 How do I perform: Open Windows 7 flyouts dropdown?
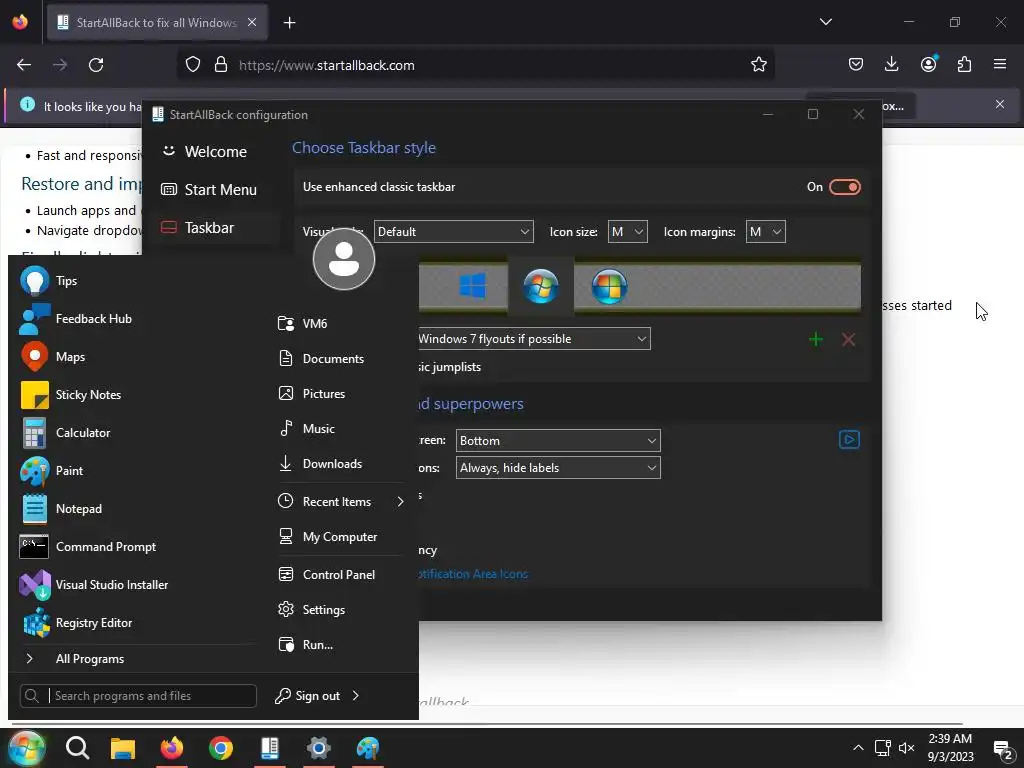tap(534, 339)
